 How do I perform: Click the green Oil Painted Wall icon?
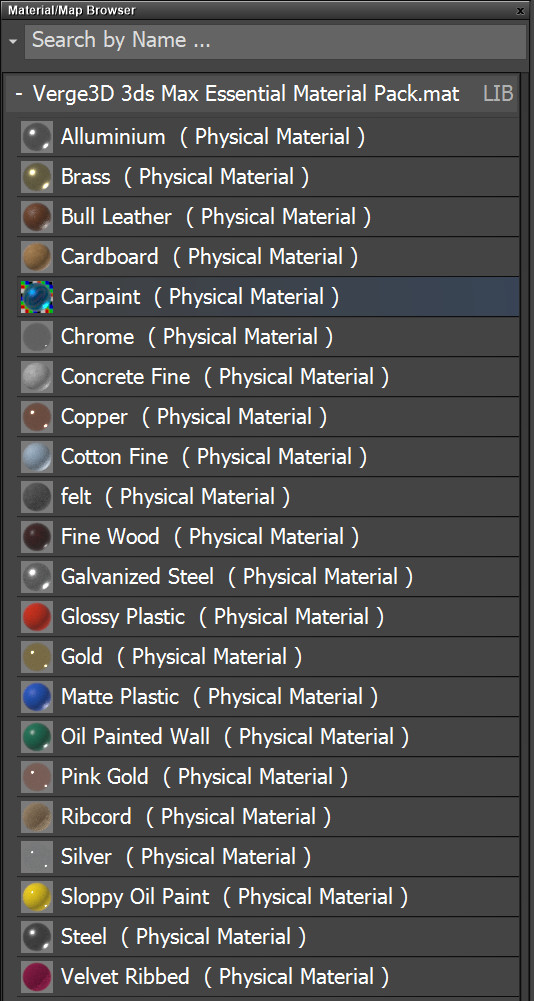tap(36, 737)
